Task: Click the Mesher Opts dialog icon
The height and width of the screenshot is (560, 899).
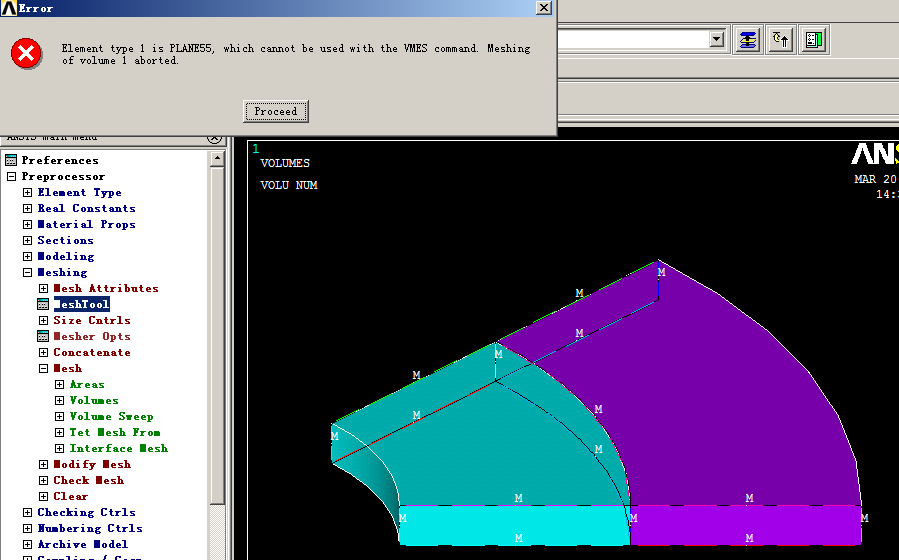Action: [43, 336]
